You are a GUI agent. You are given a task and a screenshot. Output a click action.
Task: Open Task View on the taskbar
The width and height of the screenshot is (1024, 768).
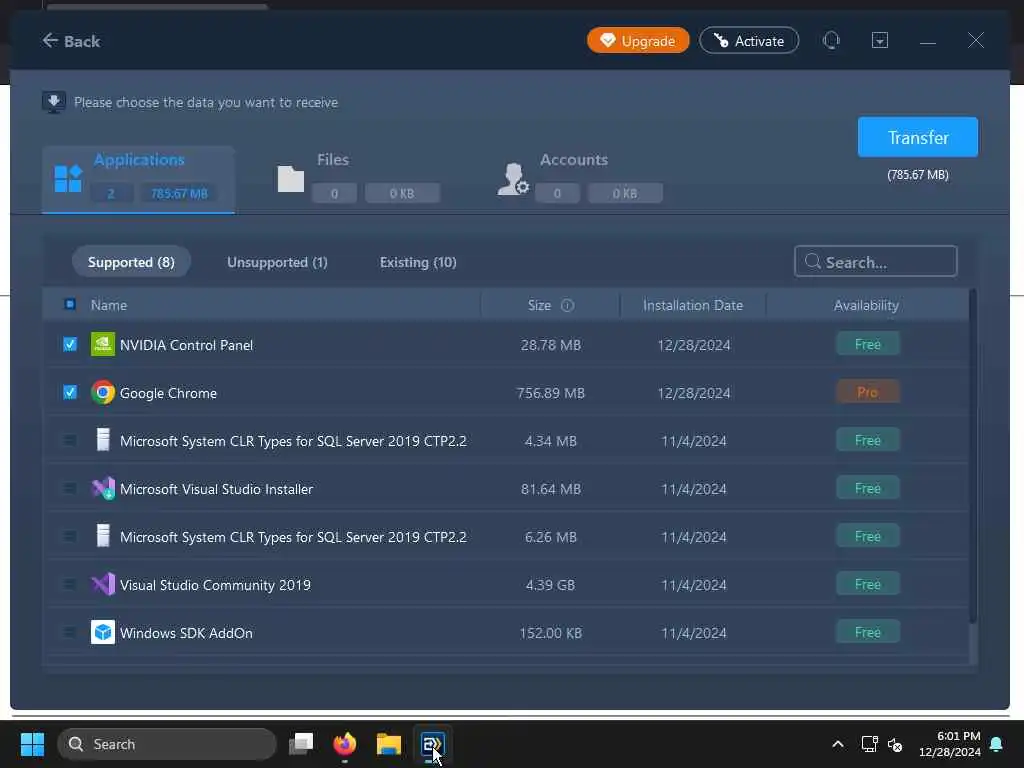click(301, 744)
